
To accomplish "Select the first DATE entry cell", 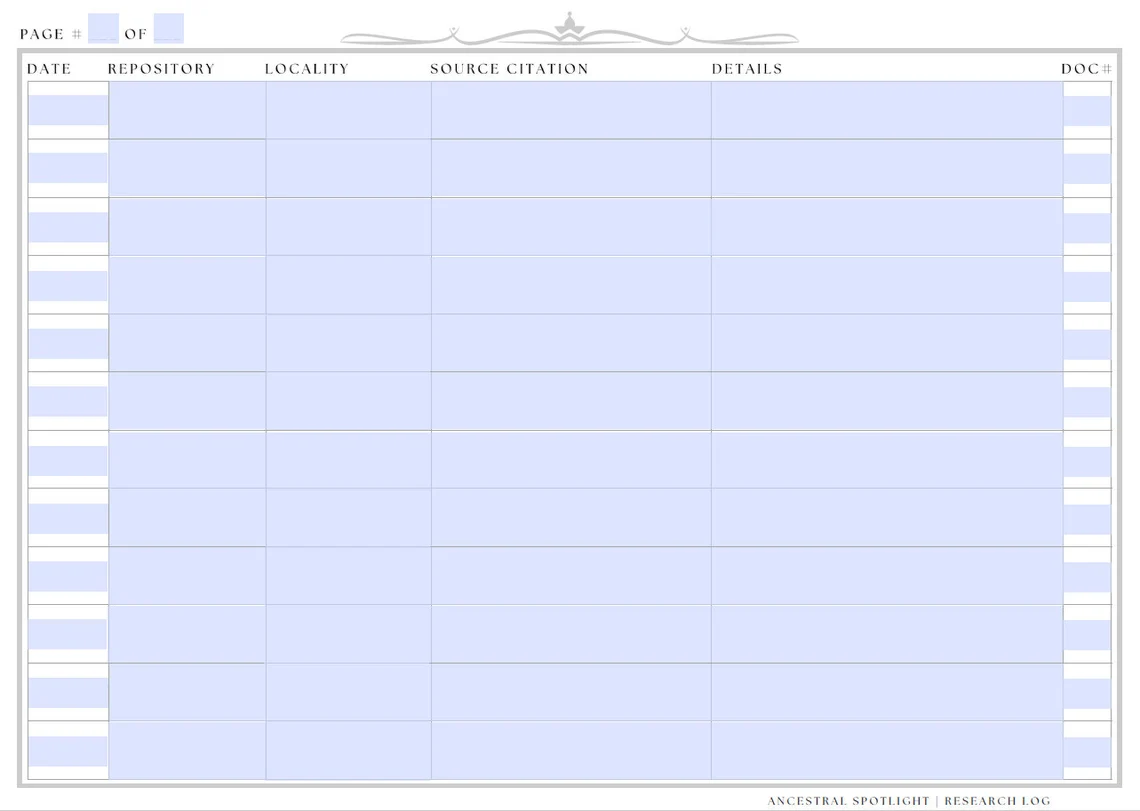I will pyautogui.click(x=67, y=110).
